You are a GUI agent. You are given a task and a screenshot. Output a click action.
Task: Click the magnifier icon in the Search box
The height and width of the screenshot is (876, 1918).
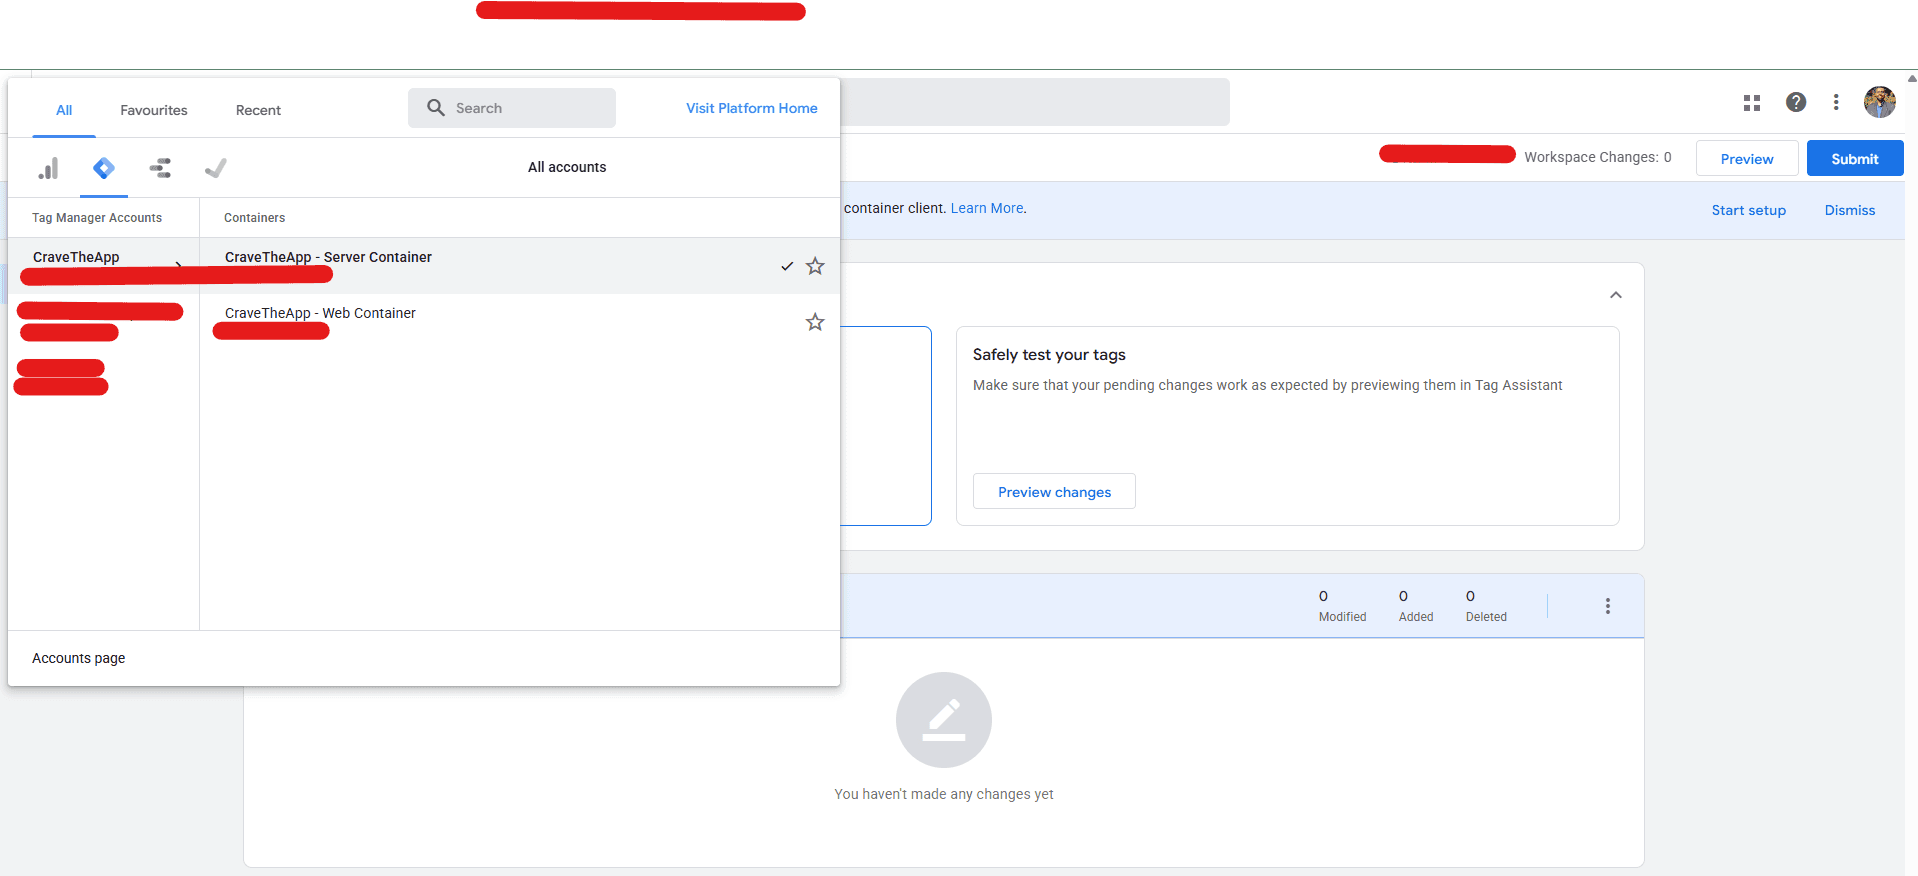(x=436, y=108)
